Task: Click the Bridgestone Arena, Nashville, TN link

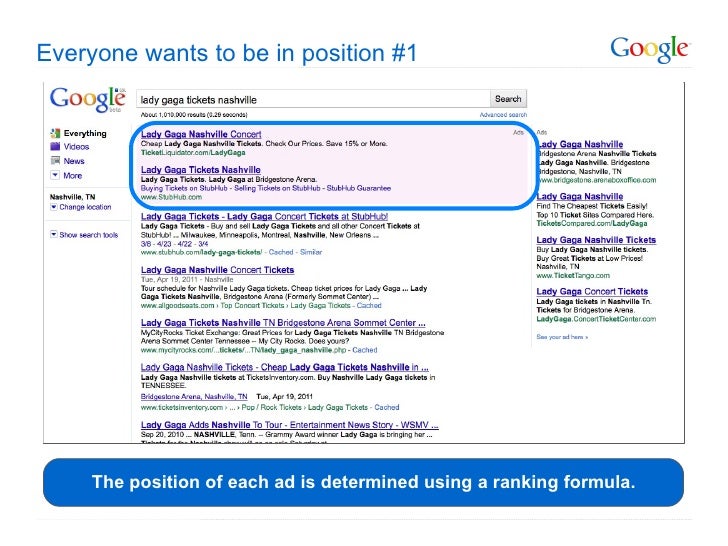Action: coord(194,396)
